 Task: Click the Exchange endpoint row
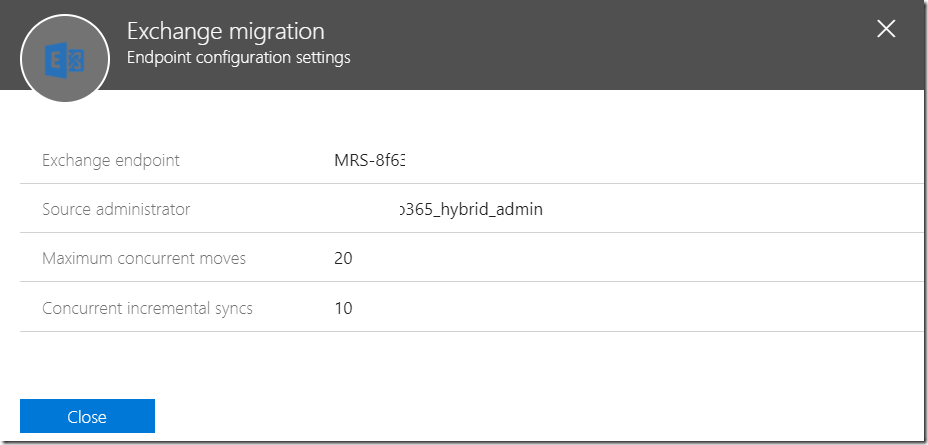pyautogui.click(x=472, y=160)
